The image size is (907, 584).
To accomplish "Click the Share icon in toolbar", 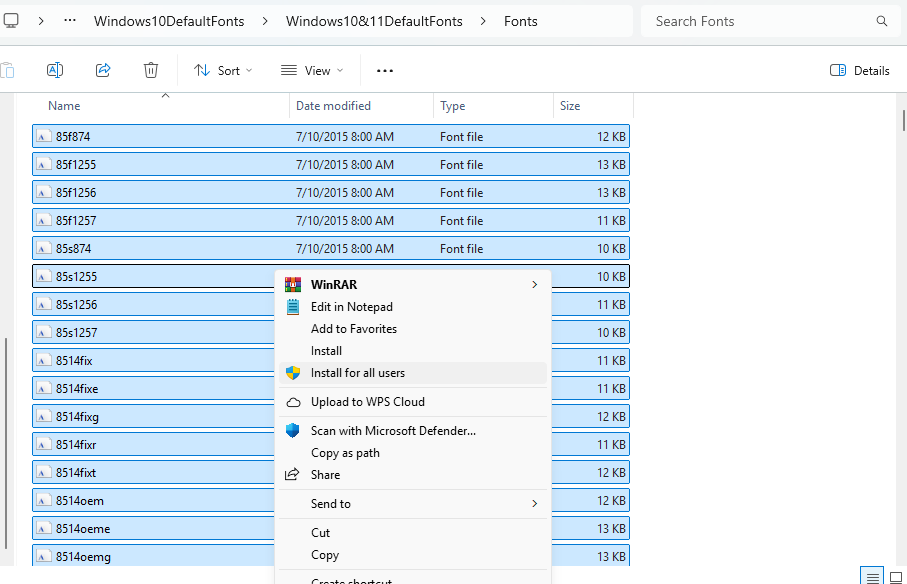I will pyautogui.click(x=103, y=70).
